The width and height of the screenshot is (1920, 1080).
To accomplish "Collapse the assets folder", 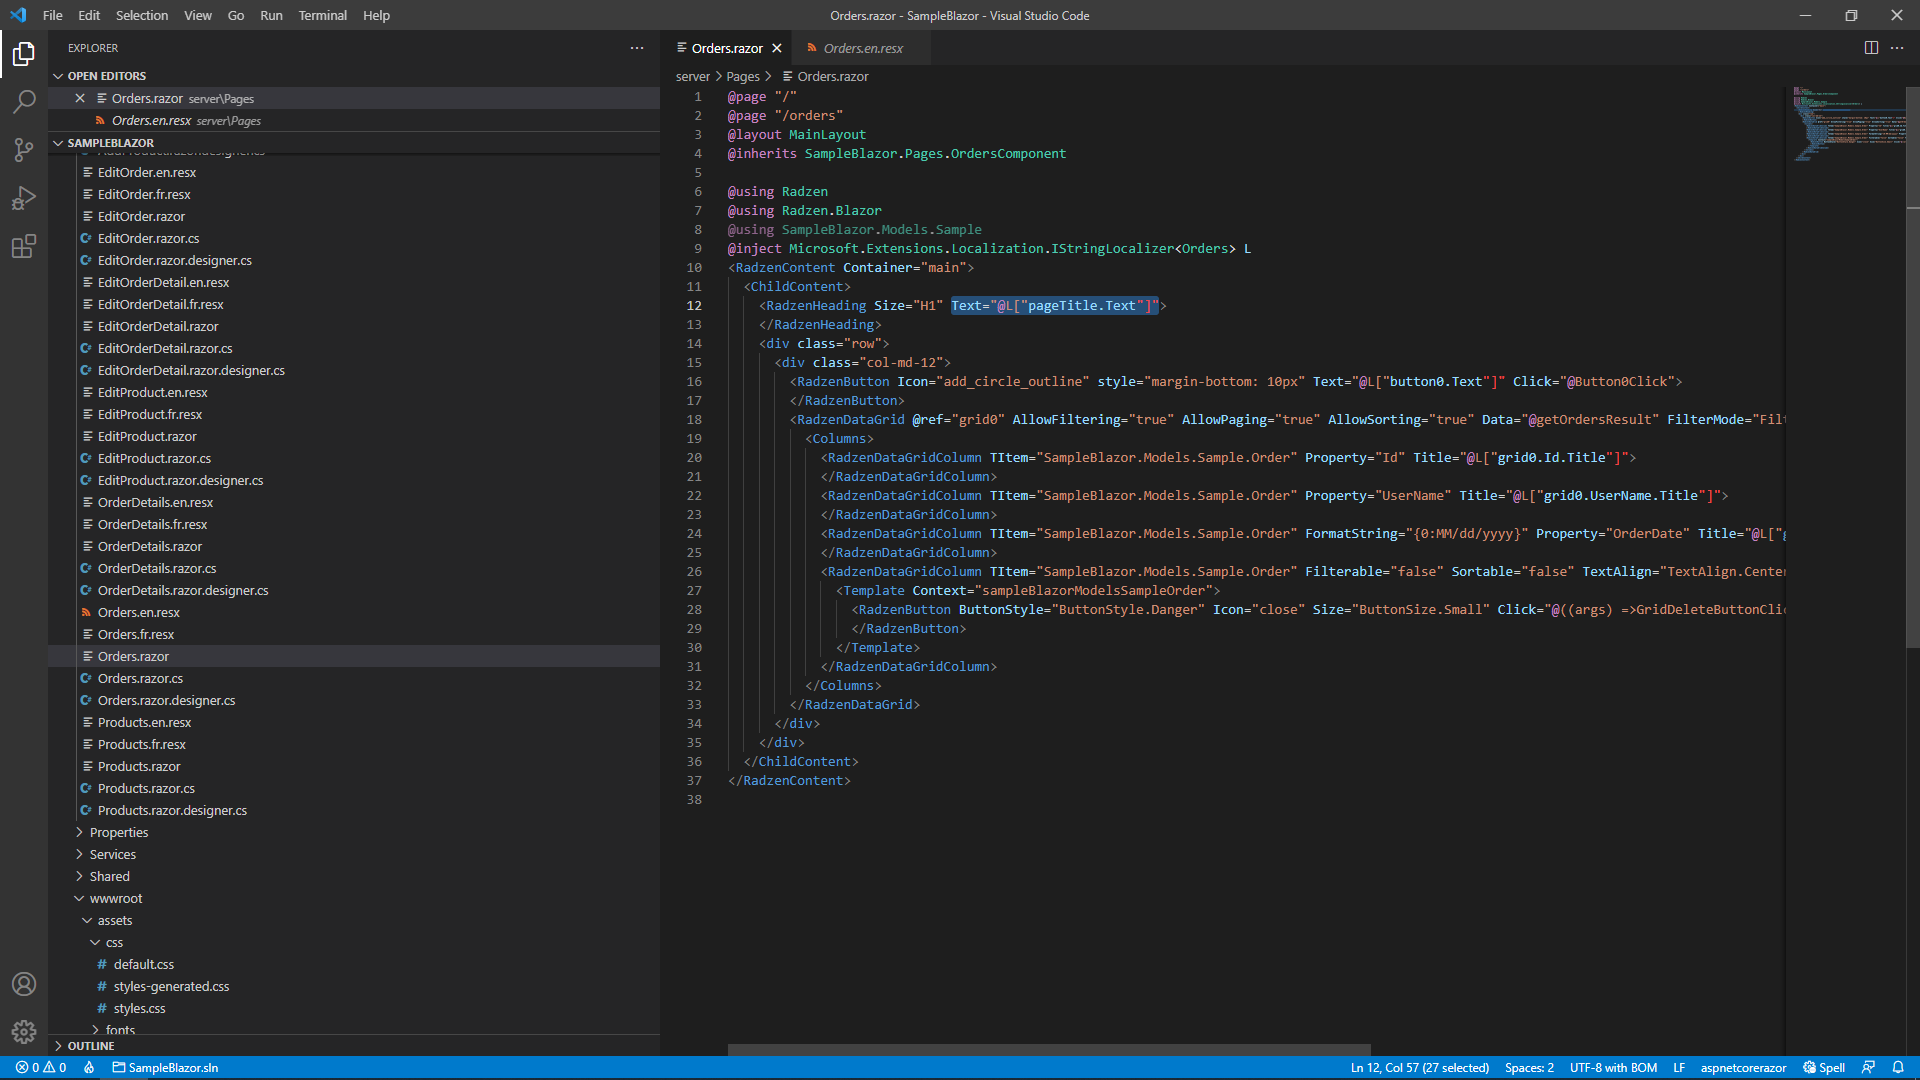I will [114, 921].
